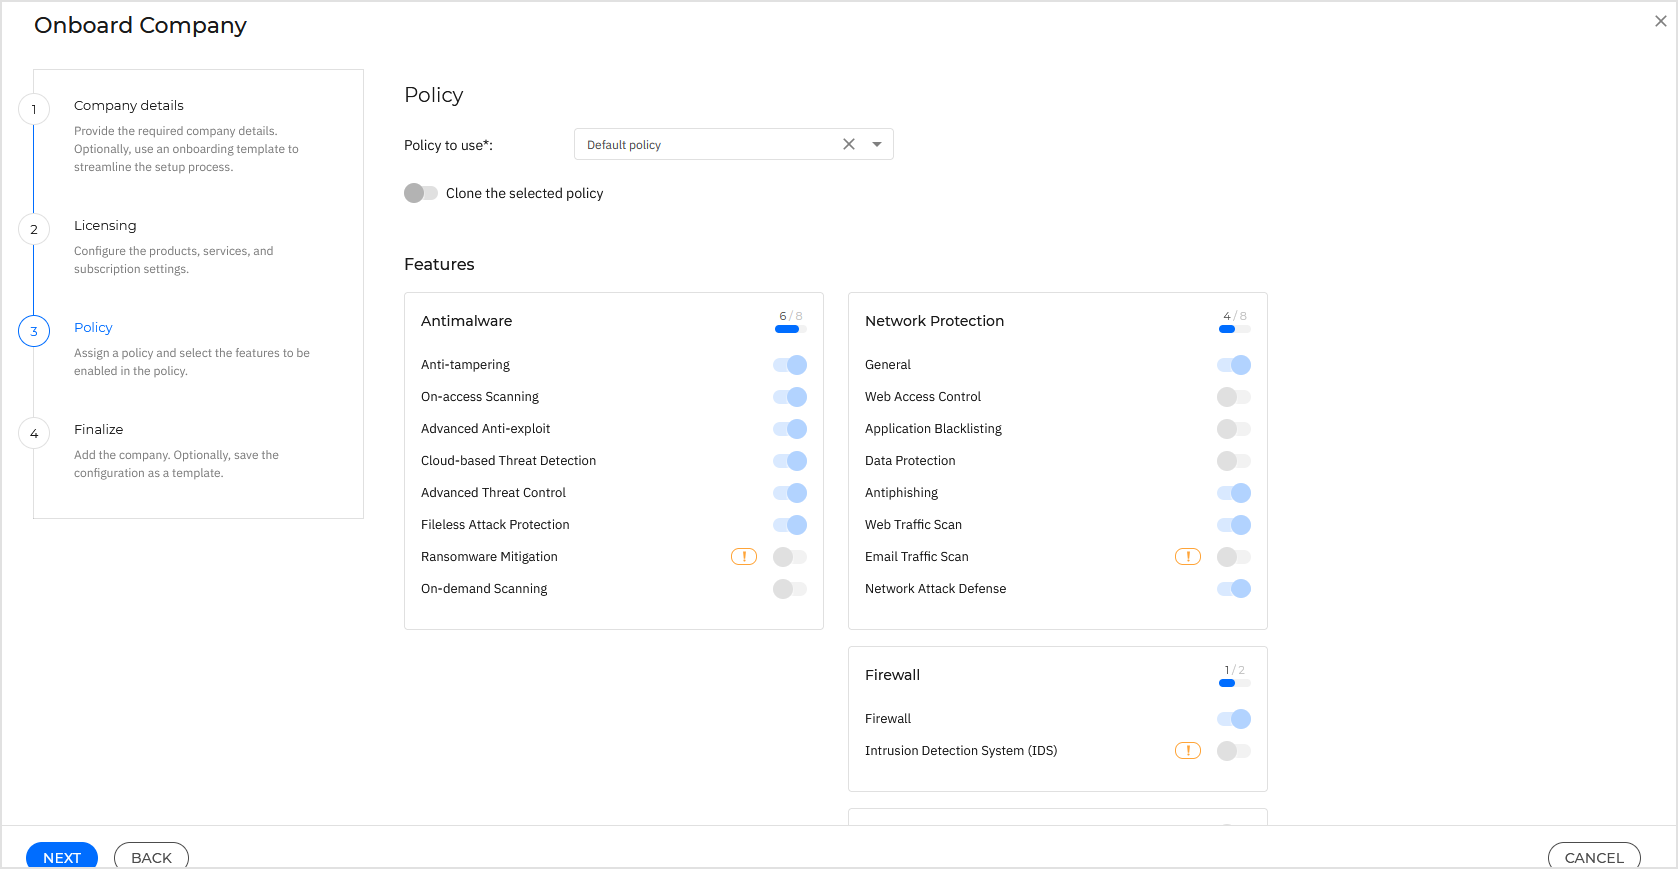Image resolution: width=1678 pixels, height=869 pixels.
Task: Close the Onboard Company dialog
Action: coord(1660,21)
